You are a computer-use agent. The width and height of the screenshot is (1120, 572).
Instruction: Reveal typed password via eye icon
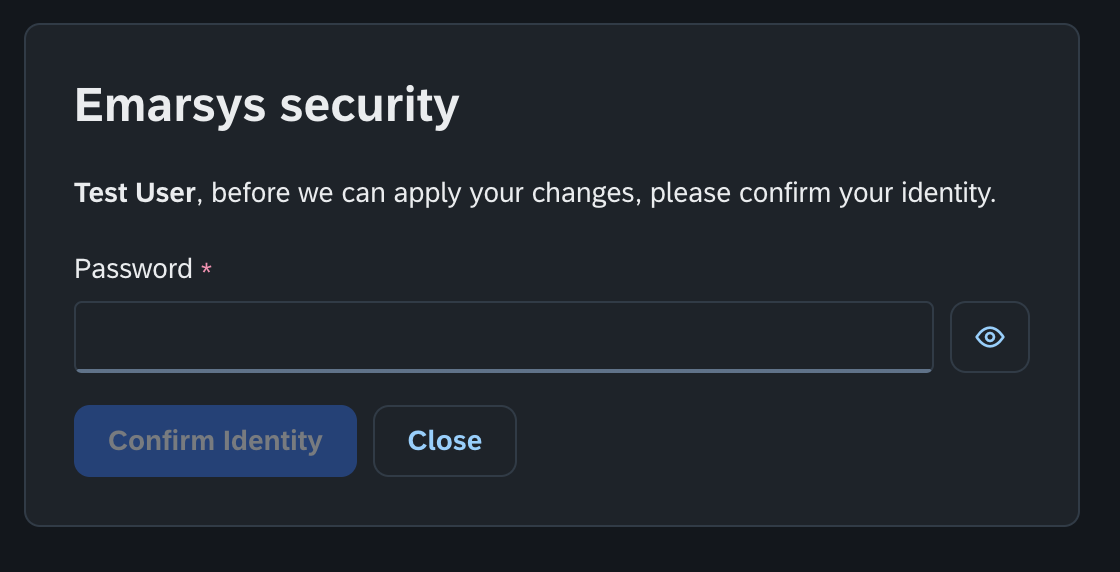tap(989, 337)
